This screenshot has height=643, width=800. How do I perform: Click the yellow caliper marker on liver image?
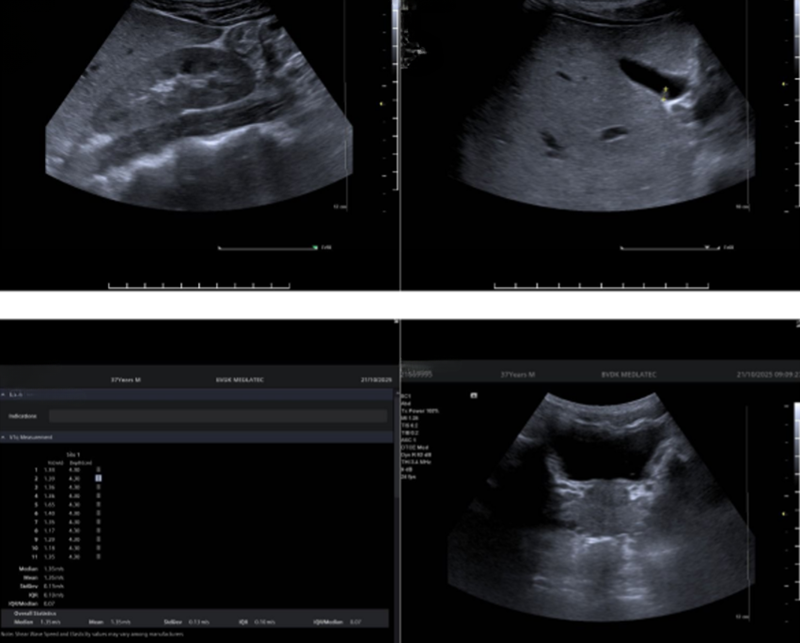(663, 92)
